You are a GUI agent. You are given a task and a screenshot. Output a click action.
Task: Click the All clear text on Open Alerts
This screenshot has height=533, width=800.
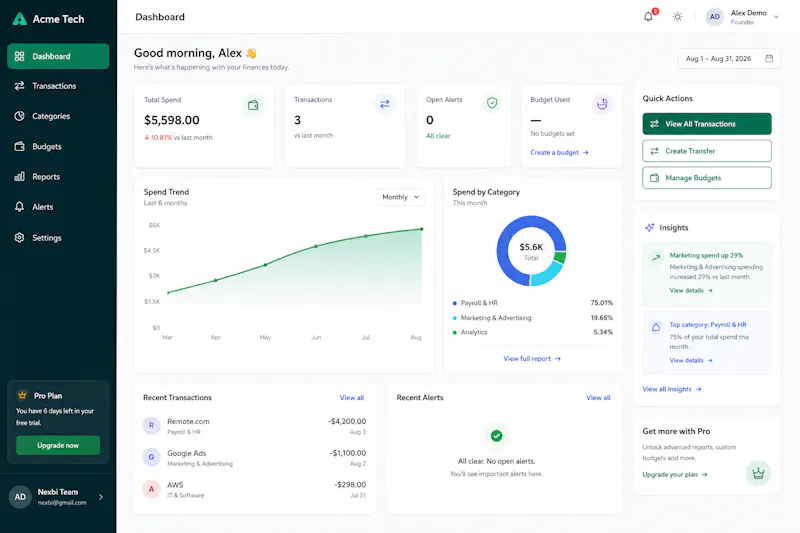click(438, 136)
